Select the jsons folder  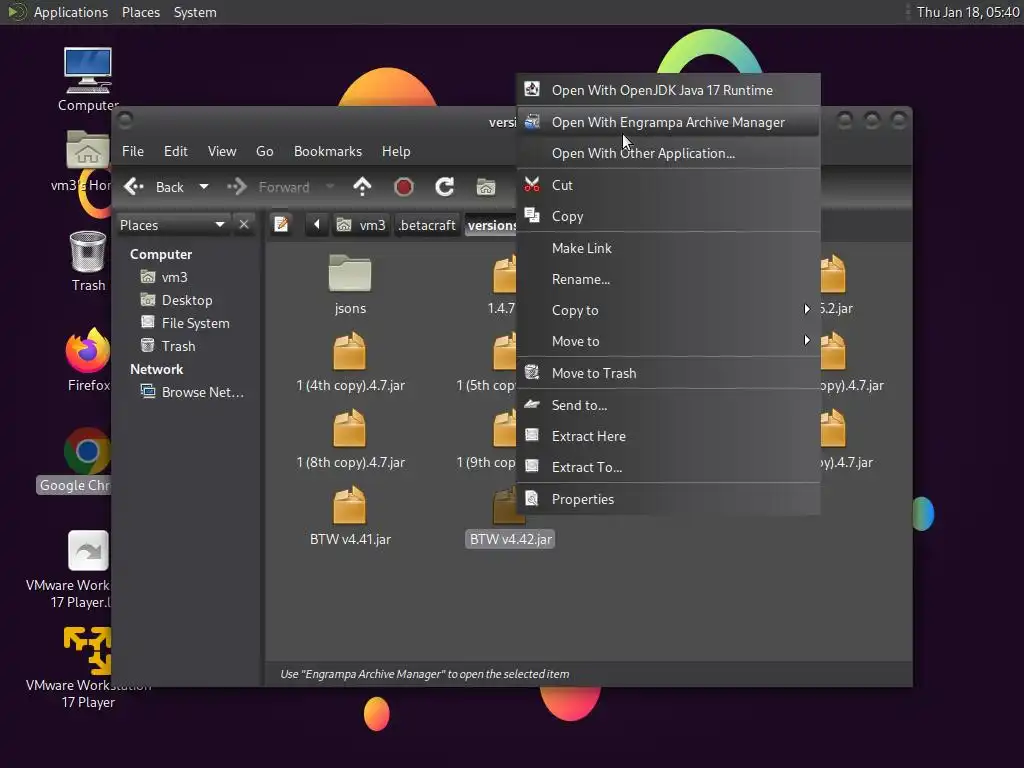(x=350, y=284)
